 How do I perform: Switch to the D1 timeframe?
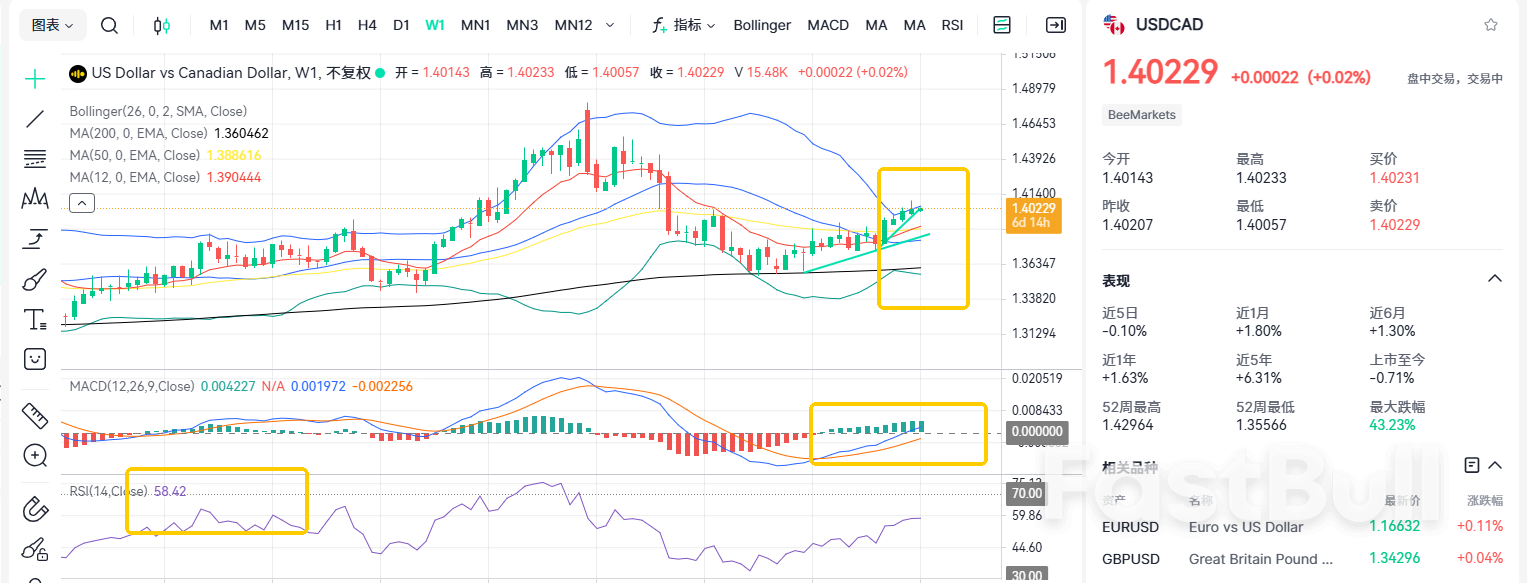401,25
